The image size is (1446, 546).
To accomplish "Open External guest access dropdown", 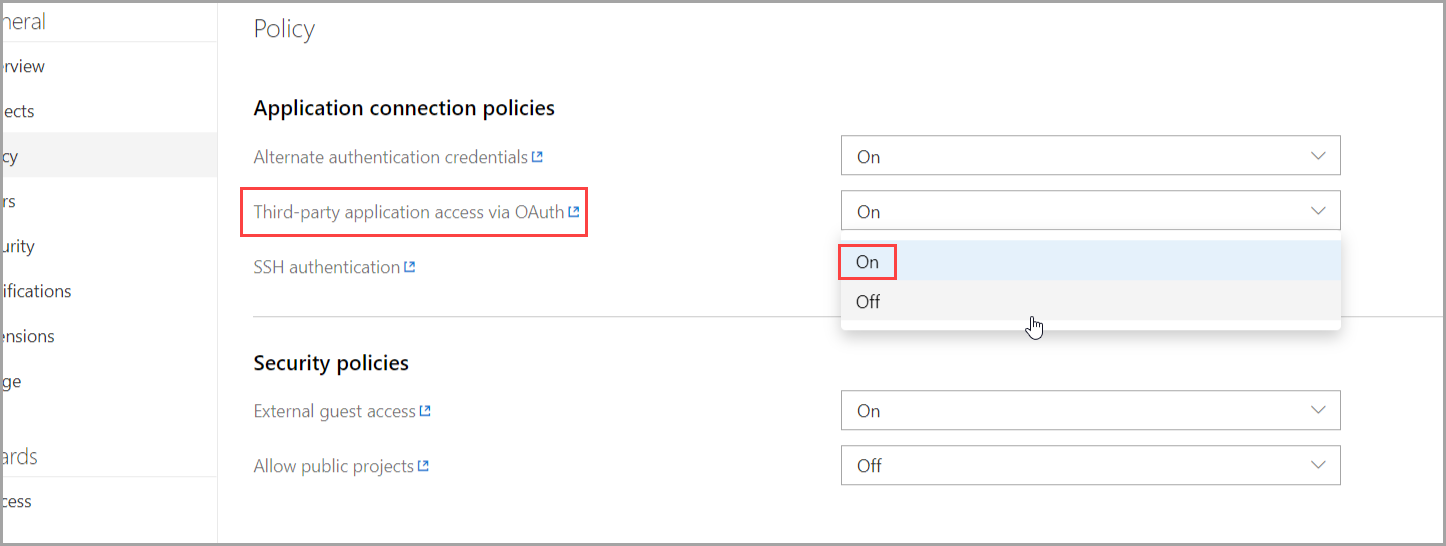I will point(1090,410).
